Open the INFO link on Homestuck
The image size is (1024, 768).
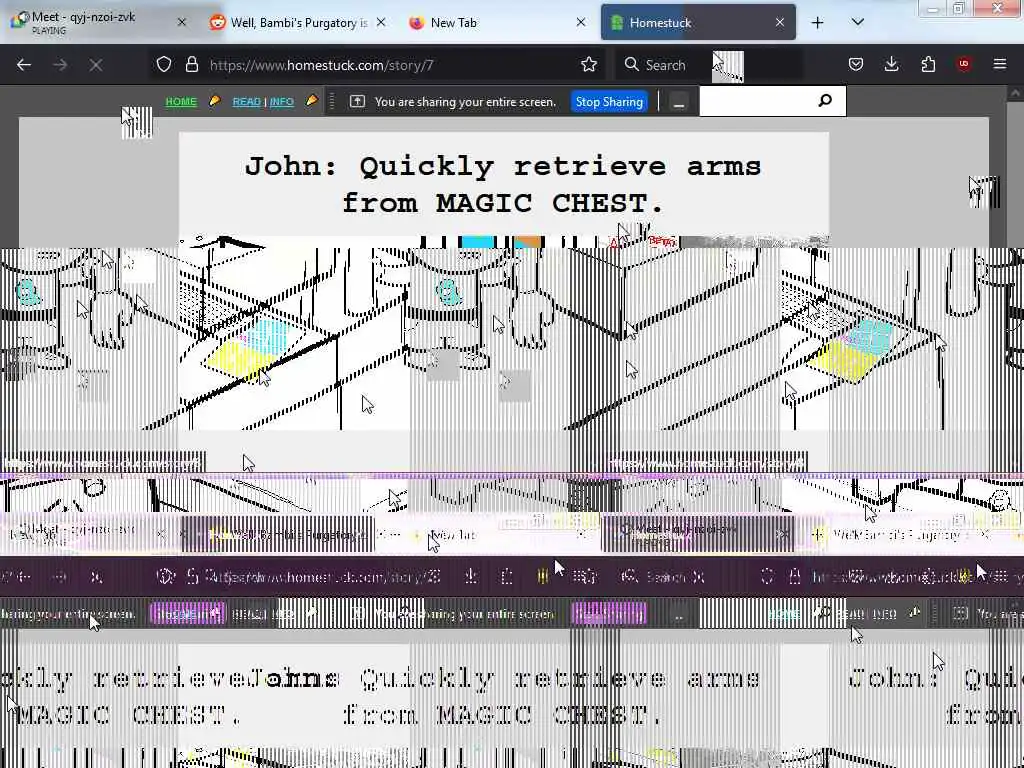point(281,102)
